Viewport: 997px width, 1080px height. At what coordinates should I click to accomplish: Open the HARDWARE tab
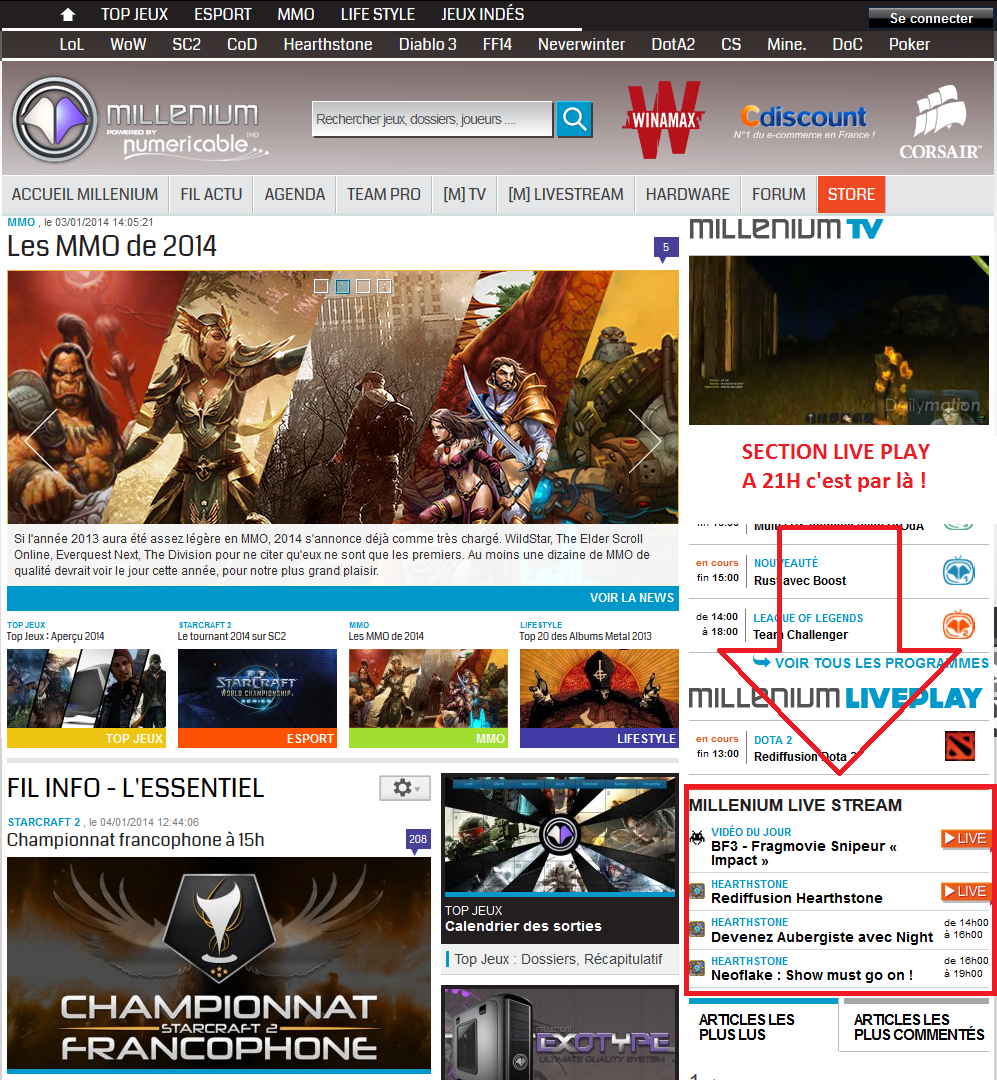click(x=688, y=194)
